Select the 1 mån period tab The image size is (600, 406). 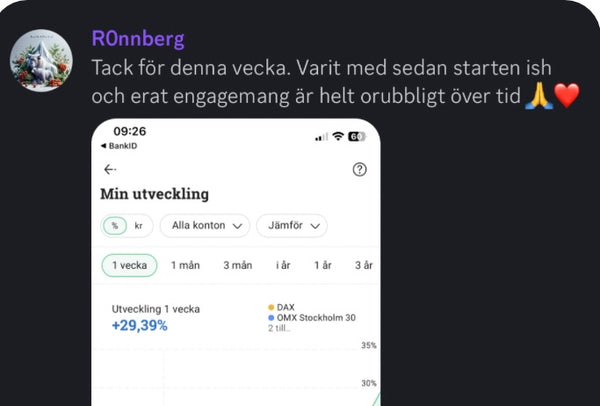(185, 265)
